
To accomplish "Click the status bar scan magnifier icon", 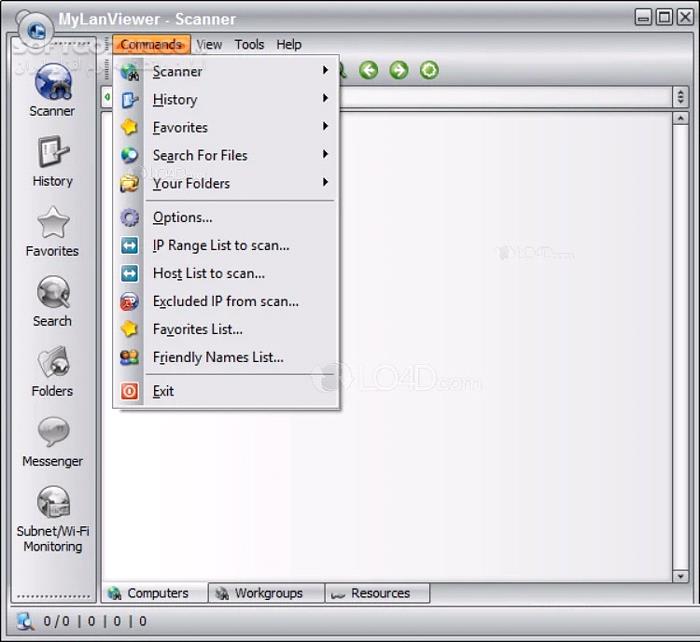I will (25, 621).
